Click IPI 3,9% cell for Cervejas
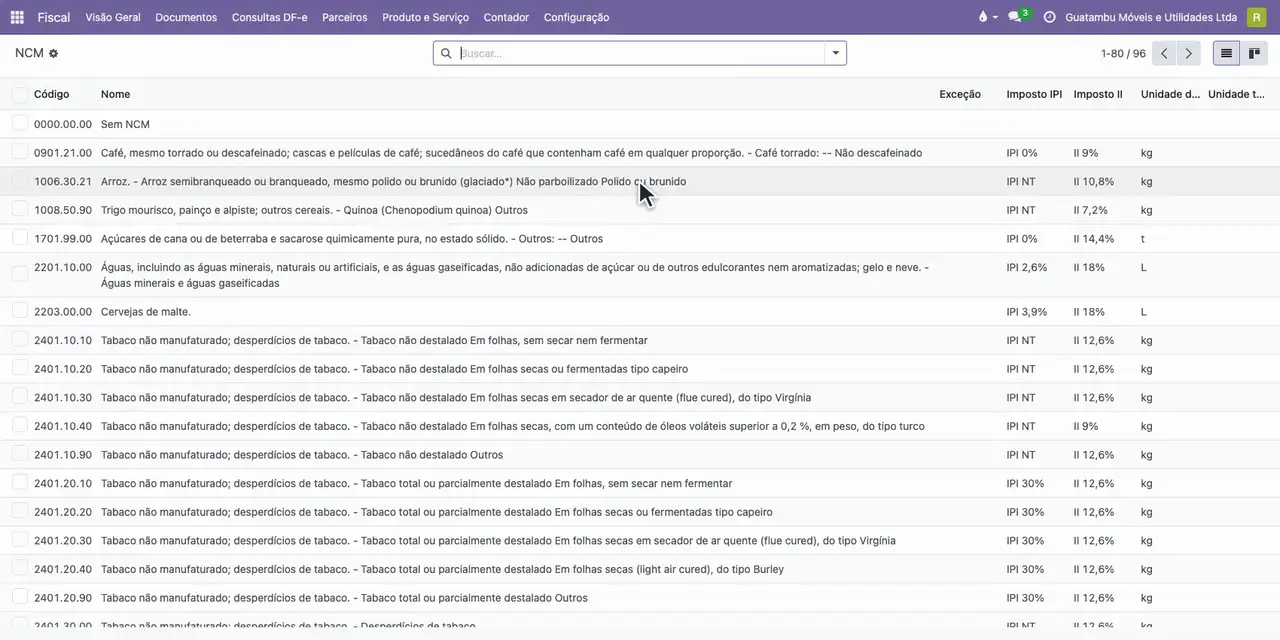 coord(1026,312)
